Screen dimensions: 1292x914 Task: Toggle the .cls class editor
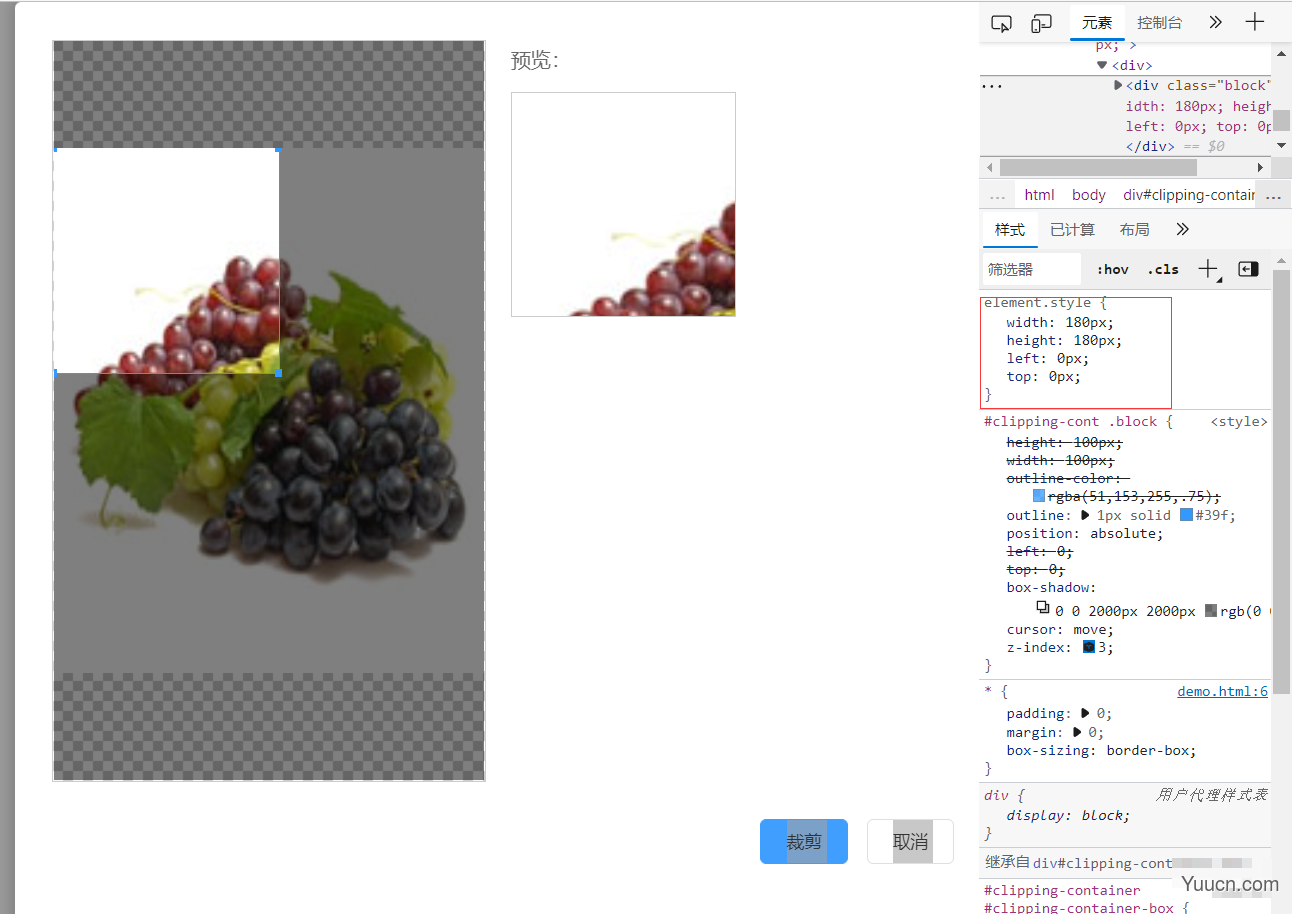[x=1162, y=269]
